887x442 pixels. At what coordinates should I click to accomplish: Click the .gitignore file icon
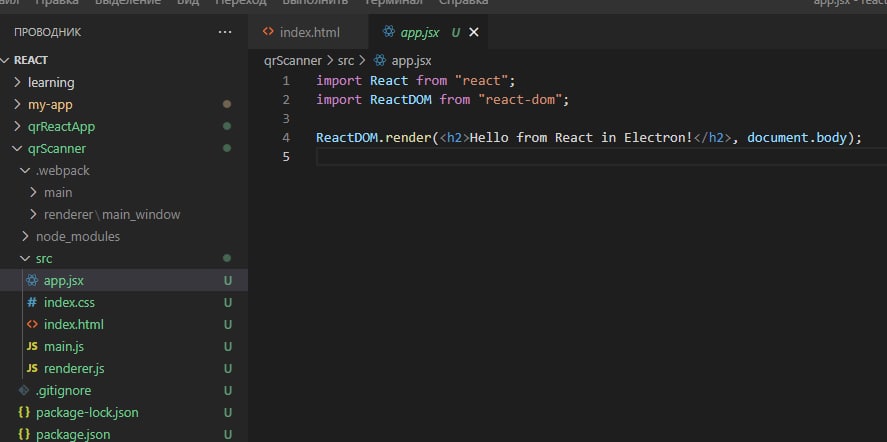point(24,390)
